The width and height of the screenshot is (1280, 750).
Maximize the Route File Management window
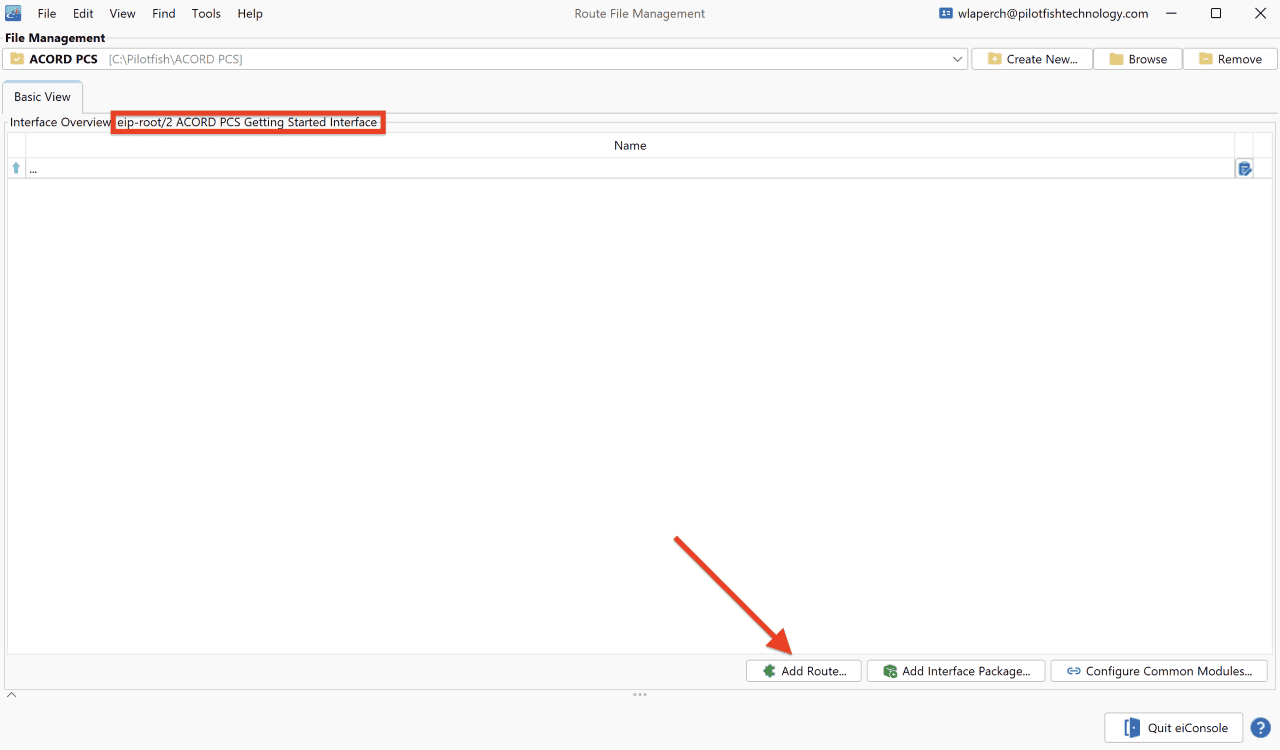(1216, 14)
